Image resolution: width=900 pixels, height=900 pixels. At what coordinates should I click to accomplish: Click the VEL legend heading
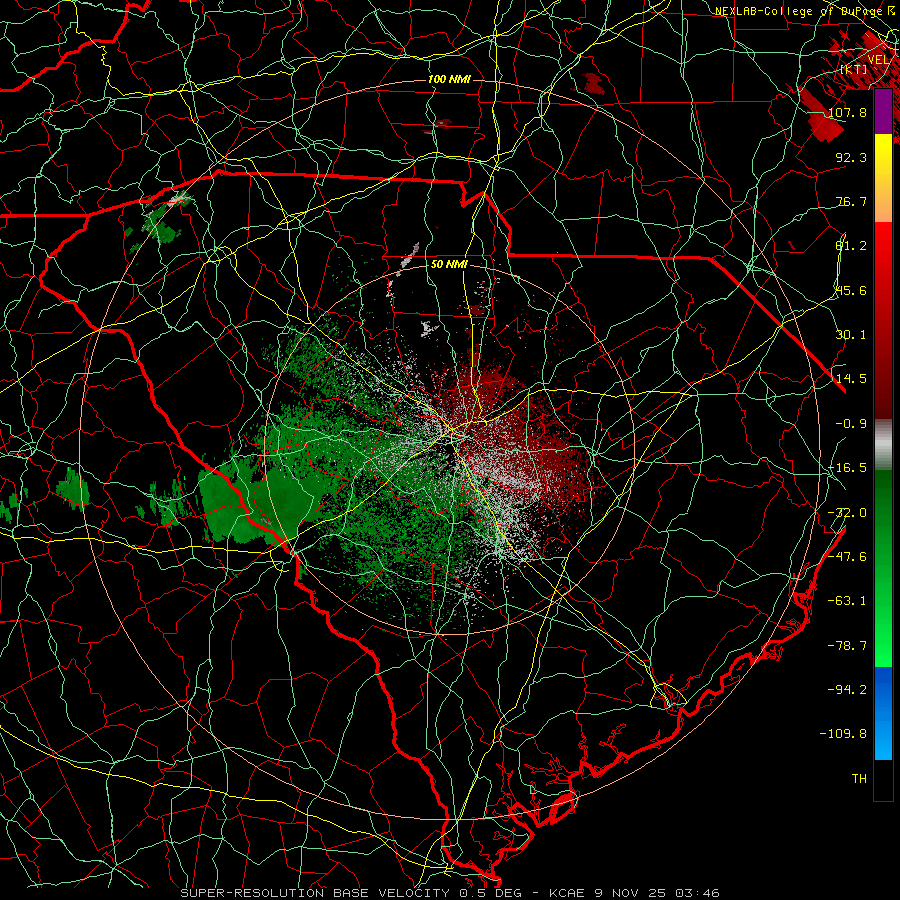(878, 60)
